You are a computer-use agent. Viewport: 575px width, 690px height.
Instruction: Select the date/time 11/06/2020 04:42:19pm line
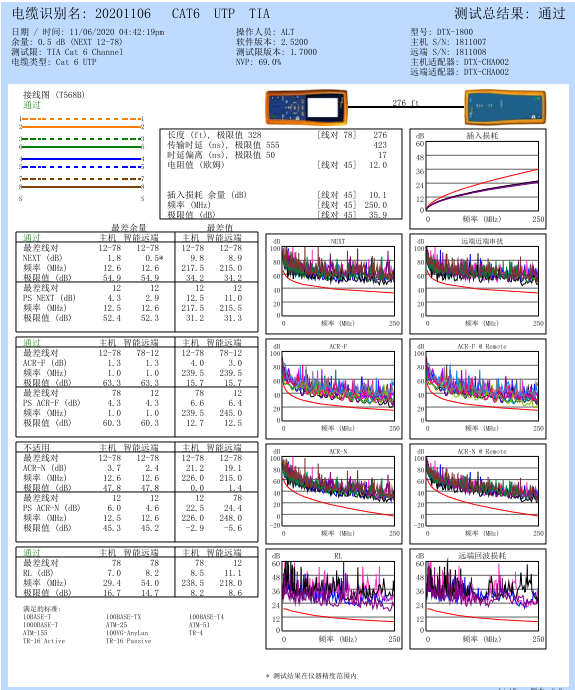tap(88, 32)
